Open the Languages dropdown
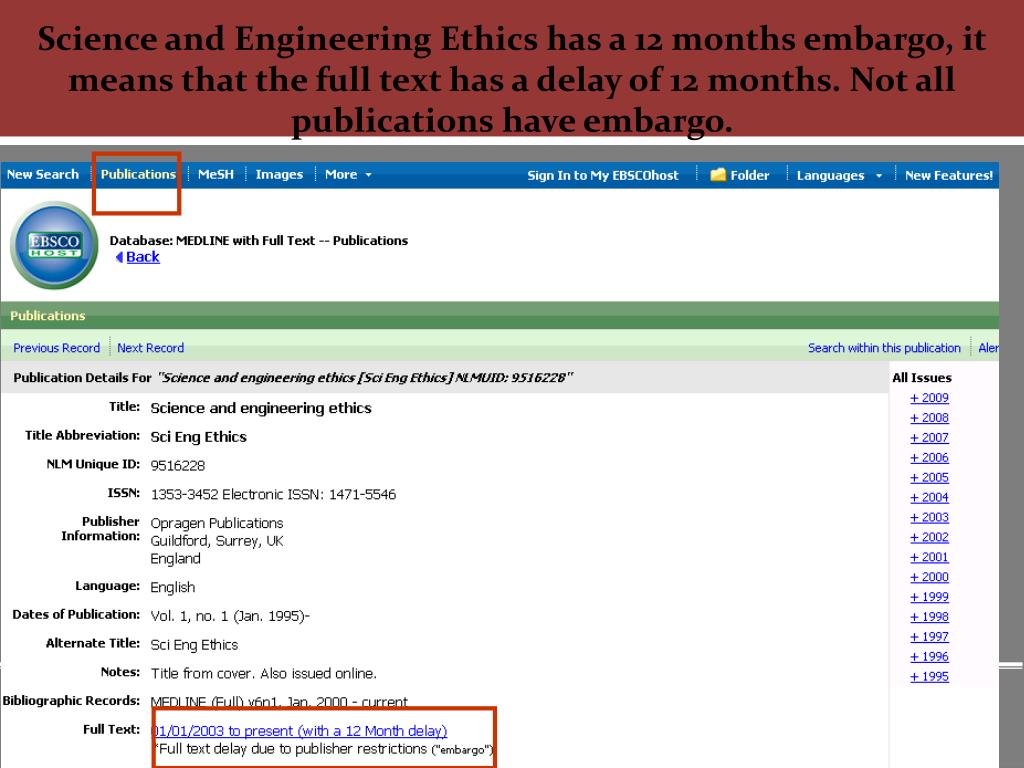Image resolution: width=1024 pixels, height=768 pixels. point(839,175)
